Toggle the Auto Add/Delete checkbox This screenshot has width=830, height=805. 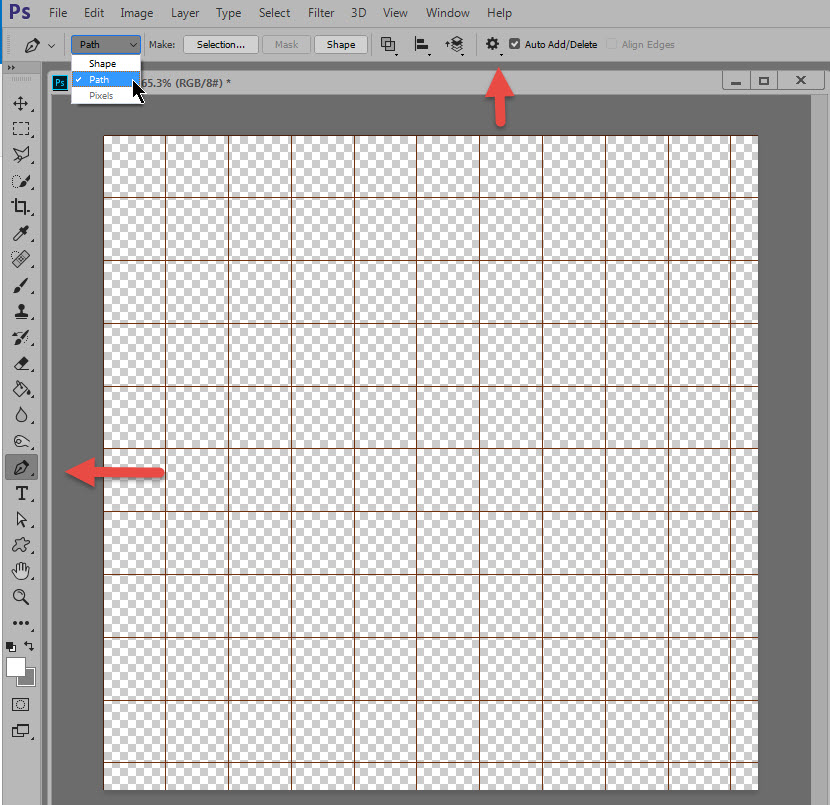[x=515, y=44]
